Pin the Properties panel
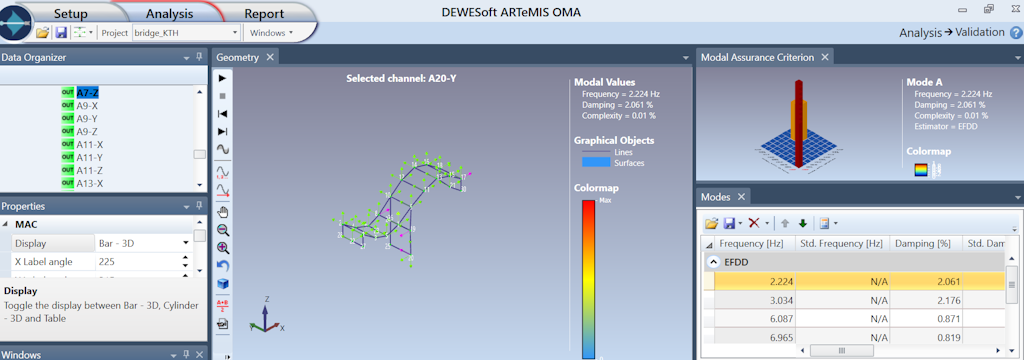 (x=199, y=206)
